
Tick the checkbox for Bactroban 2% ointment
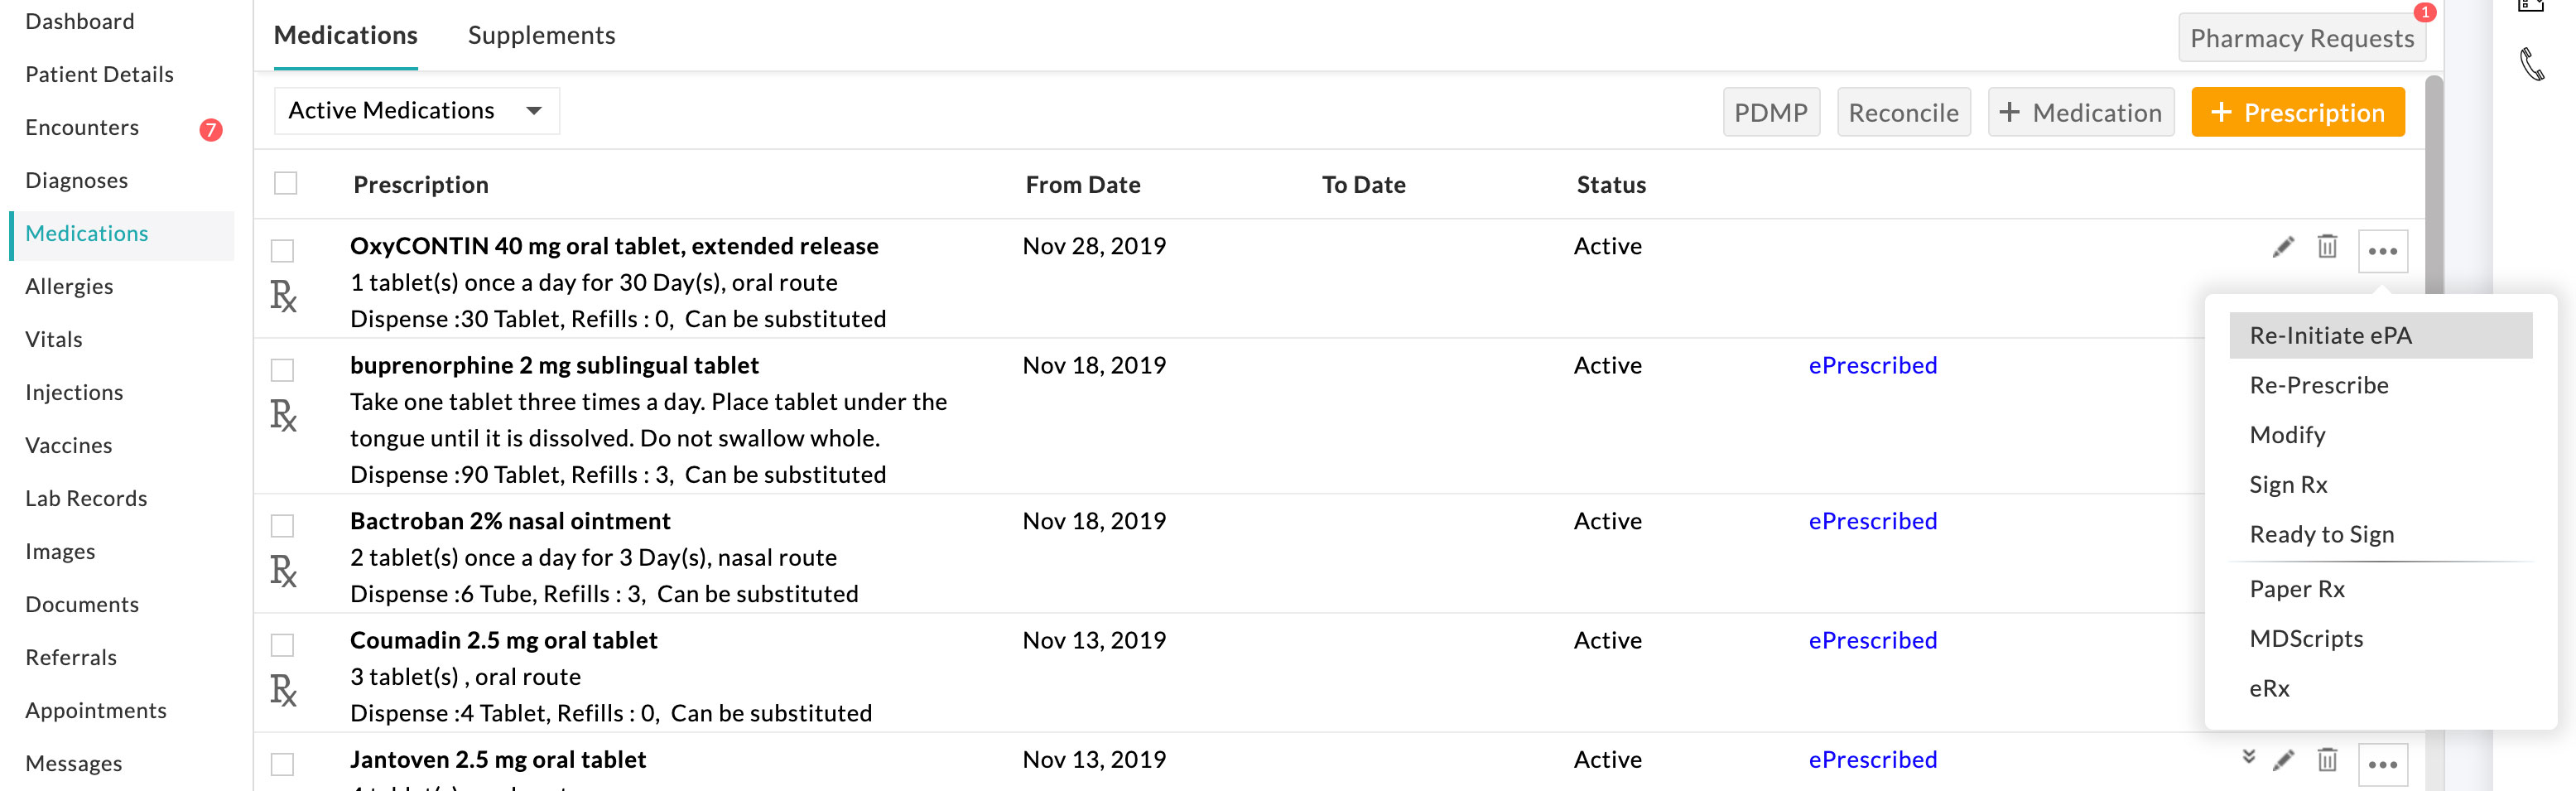(283, 526)
